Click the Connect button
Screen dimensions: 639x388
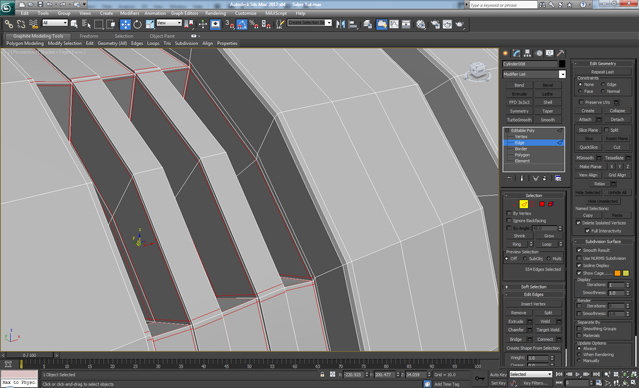pos(545,339)
